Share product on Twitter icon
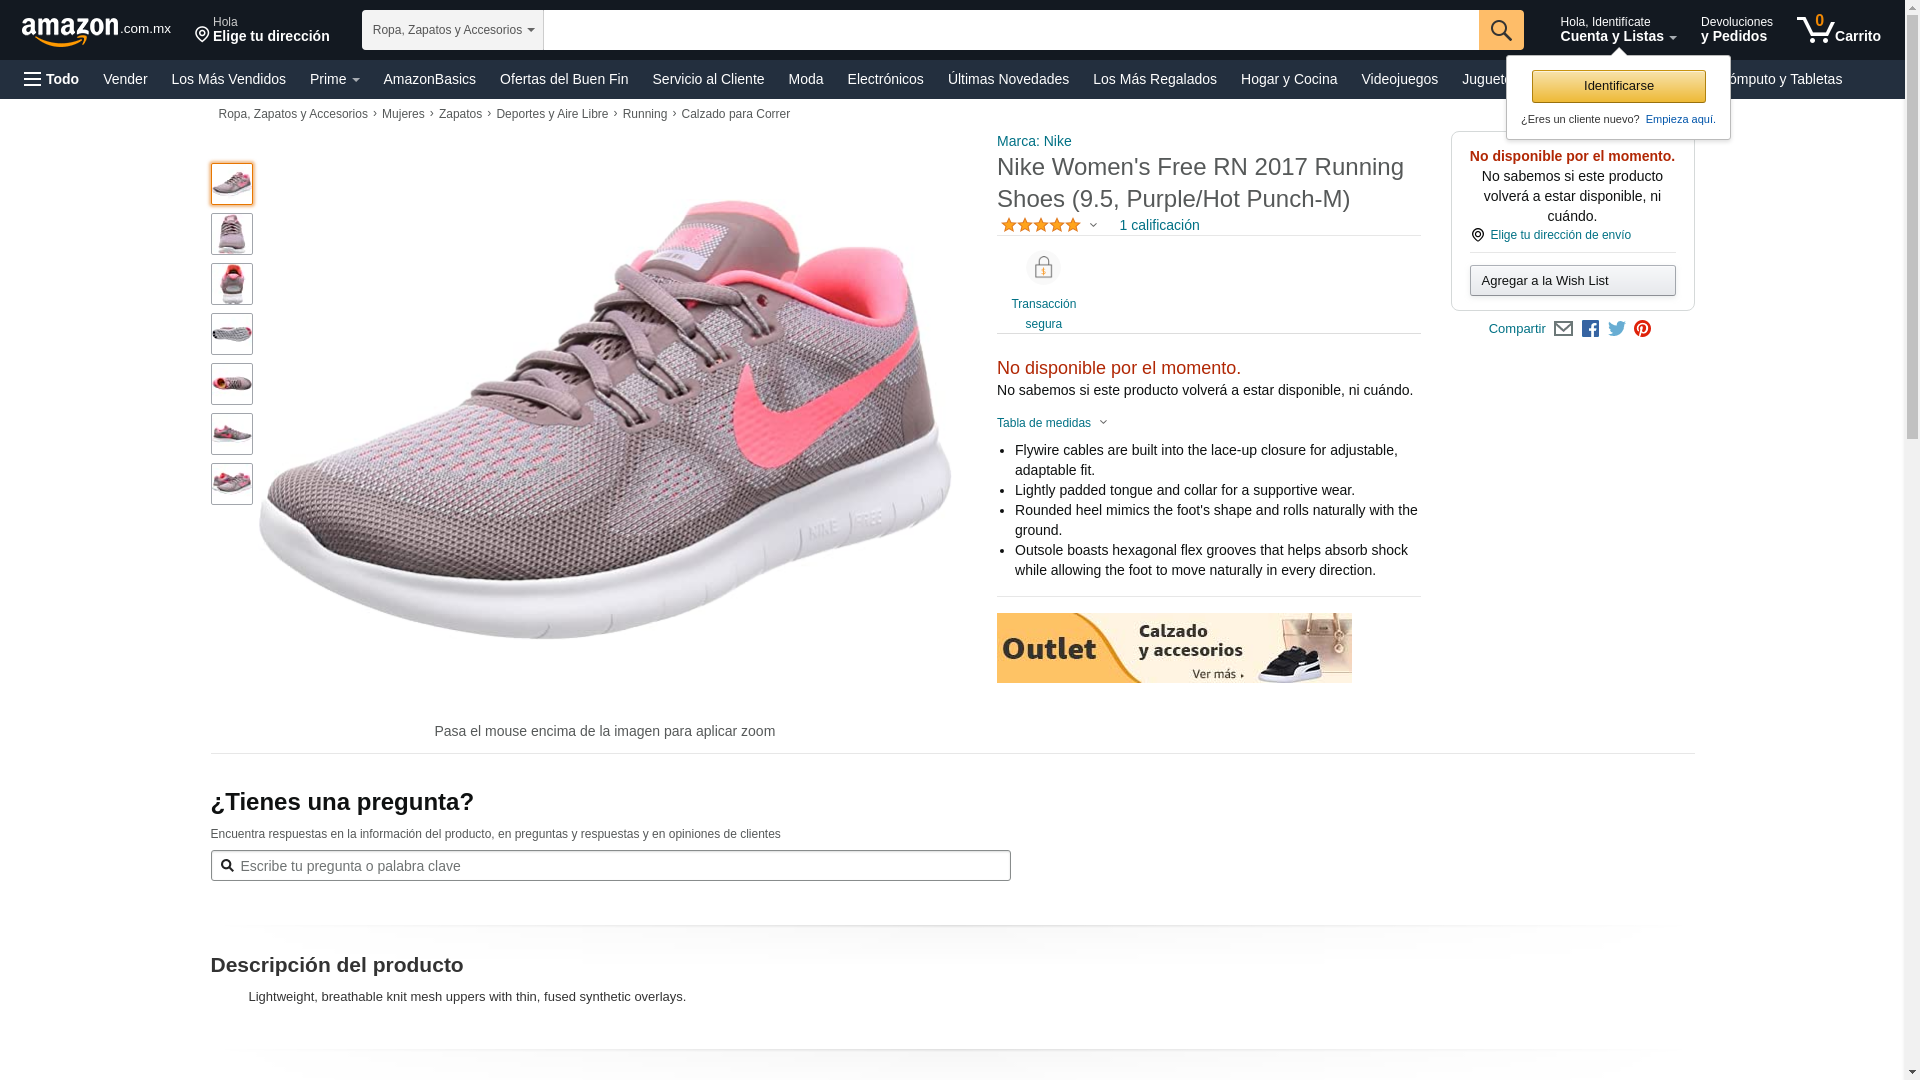 pos(1617,329)
